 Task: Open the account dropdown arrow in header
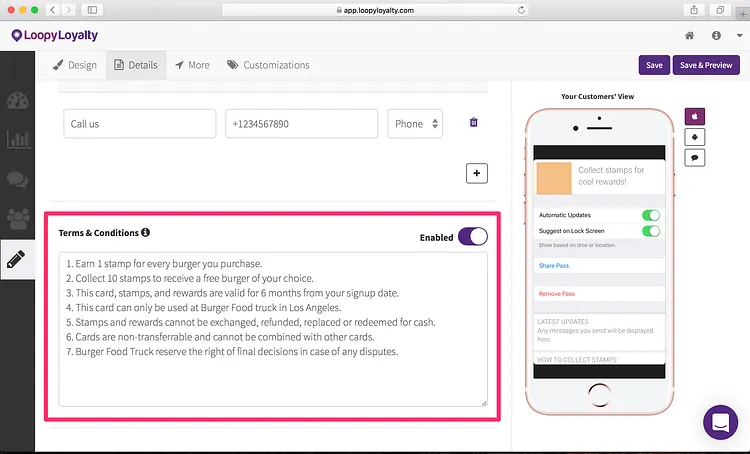[x=739, y=36]
